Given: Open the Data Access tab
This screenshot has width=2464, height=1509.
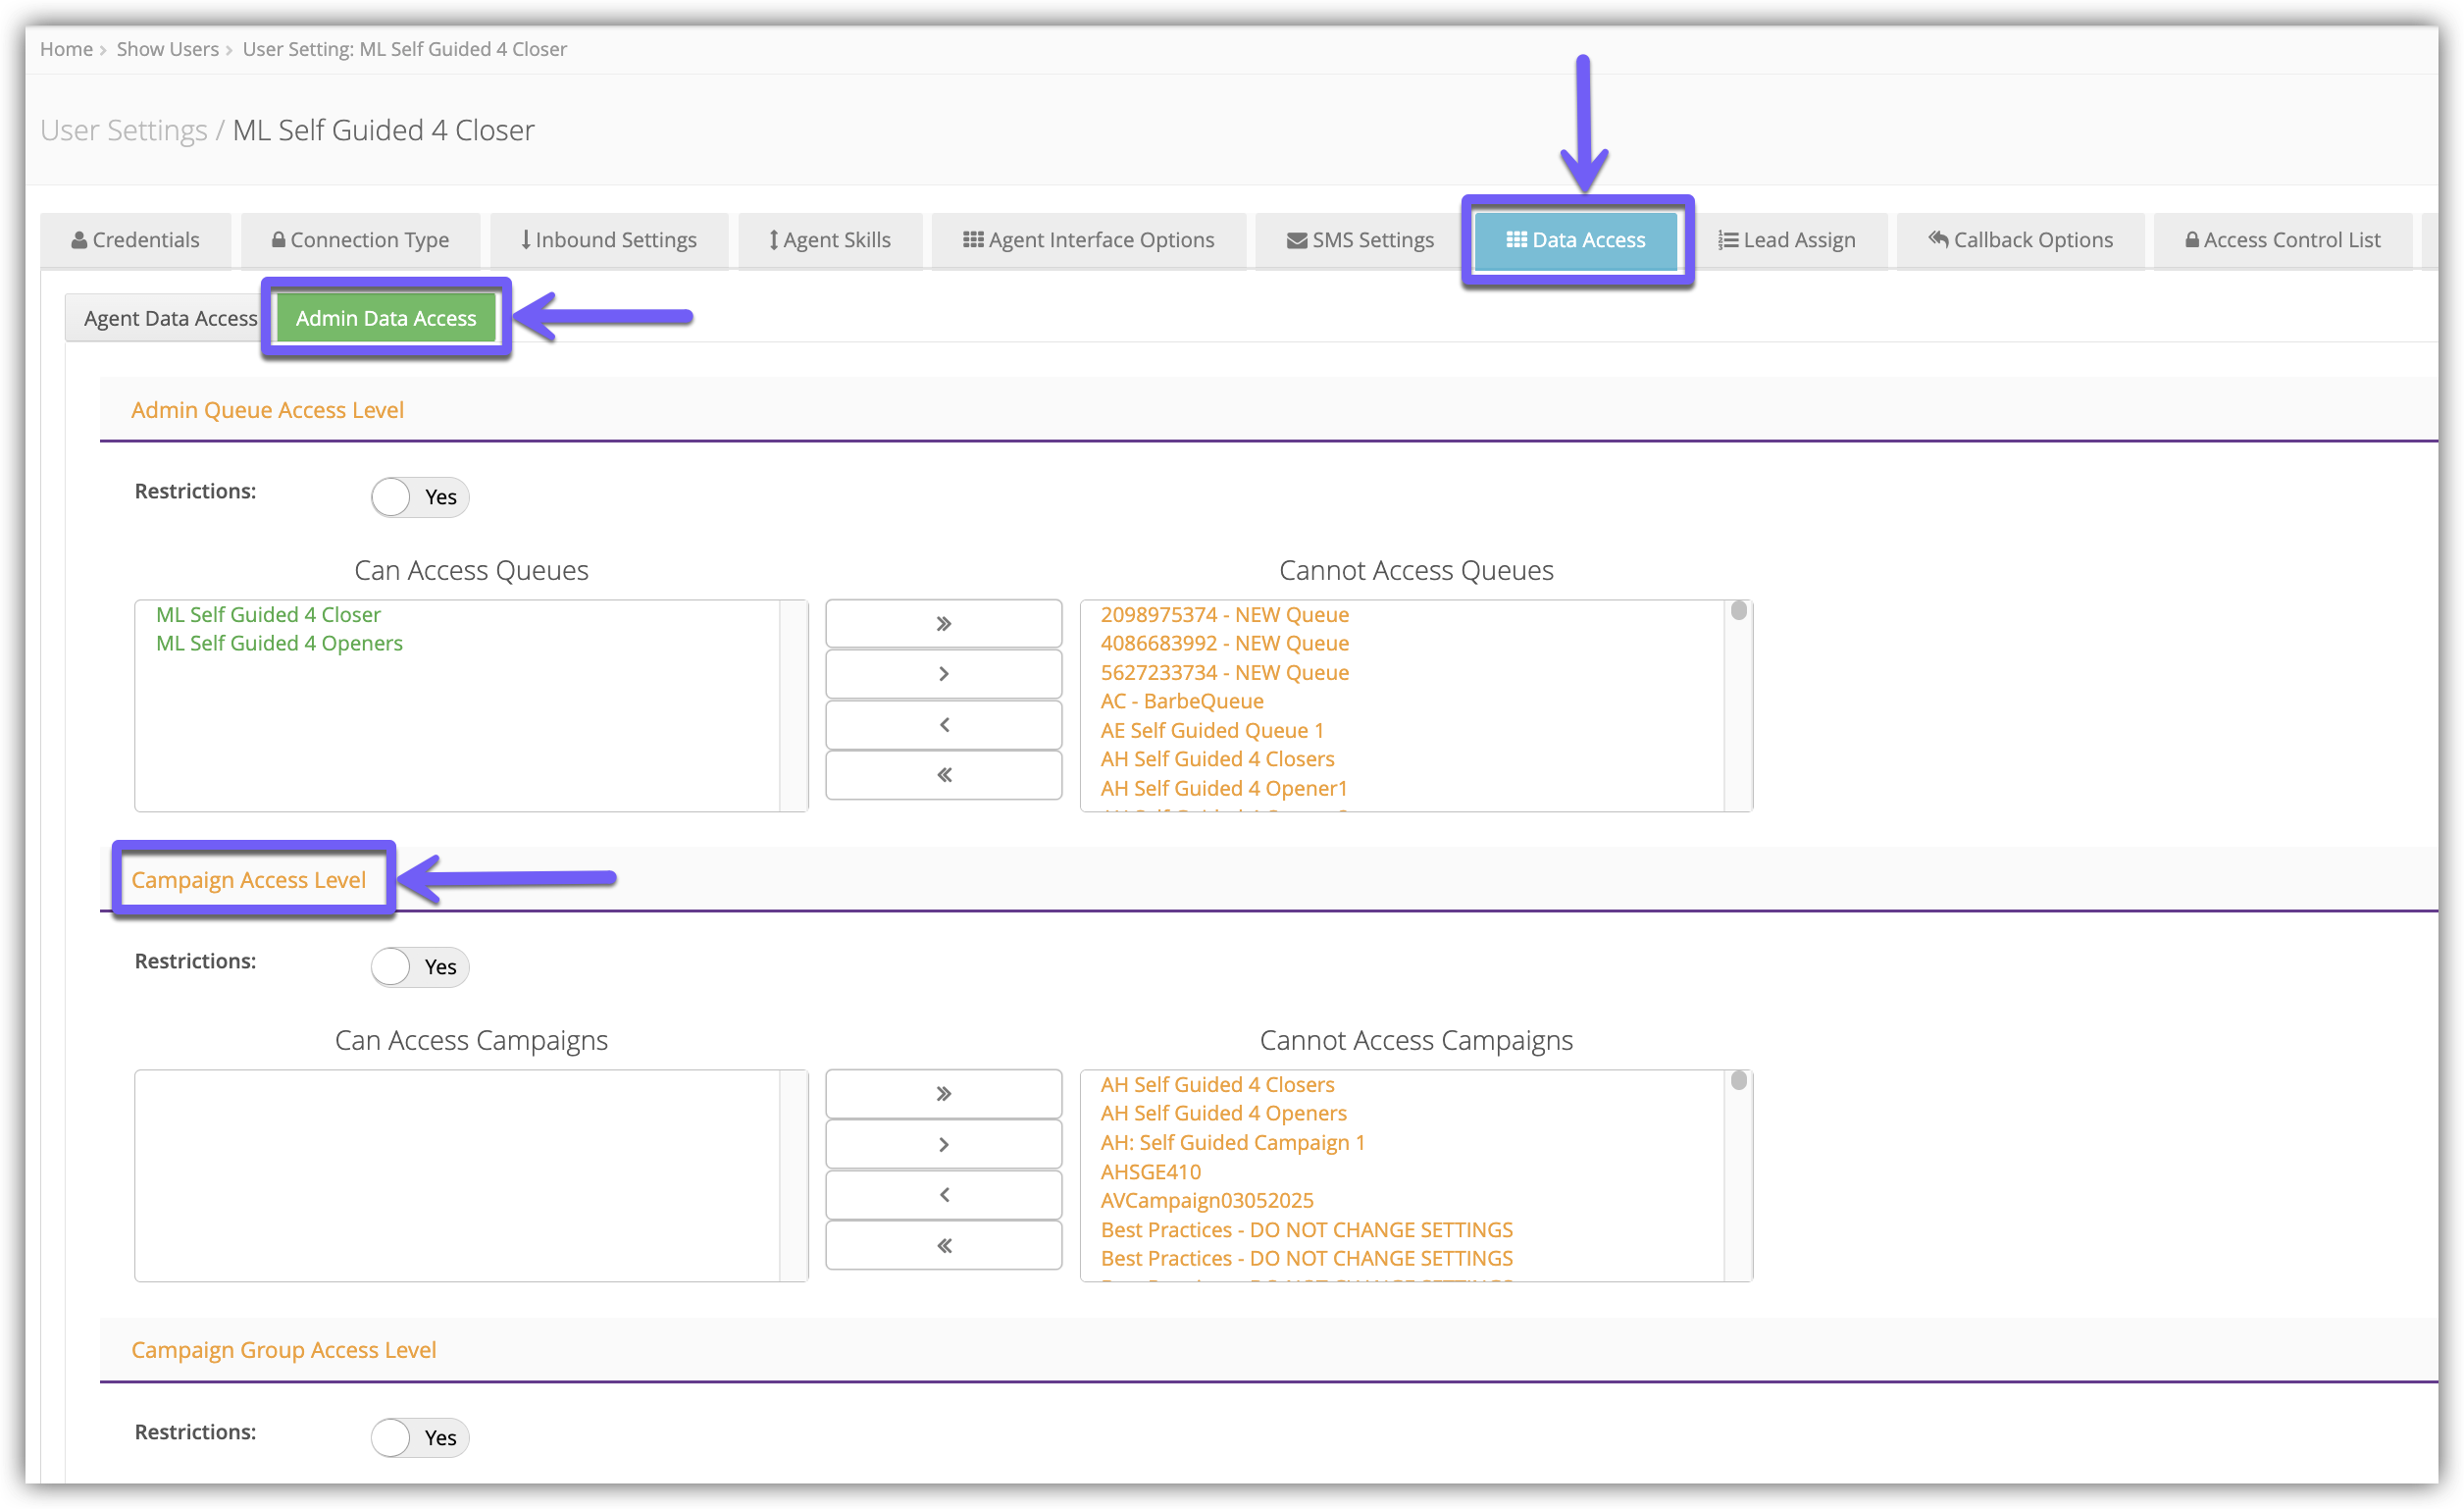Looking at the screenshot, I should 1576,240.
